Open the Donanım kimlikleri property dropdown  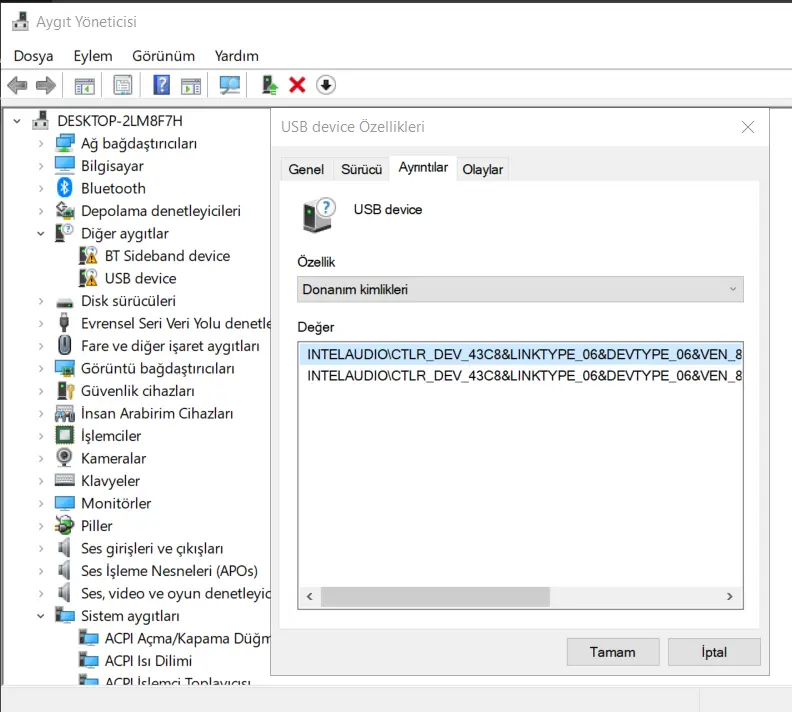pos(520,289)
